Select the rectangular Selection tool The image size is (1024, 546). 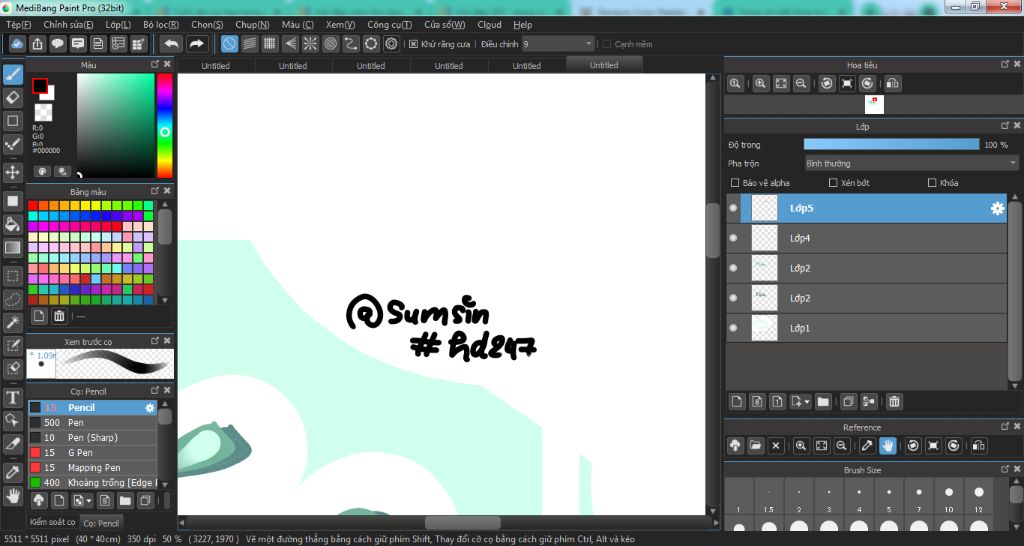coord(12,276)
